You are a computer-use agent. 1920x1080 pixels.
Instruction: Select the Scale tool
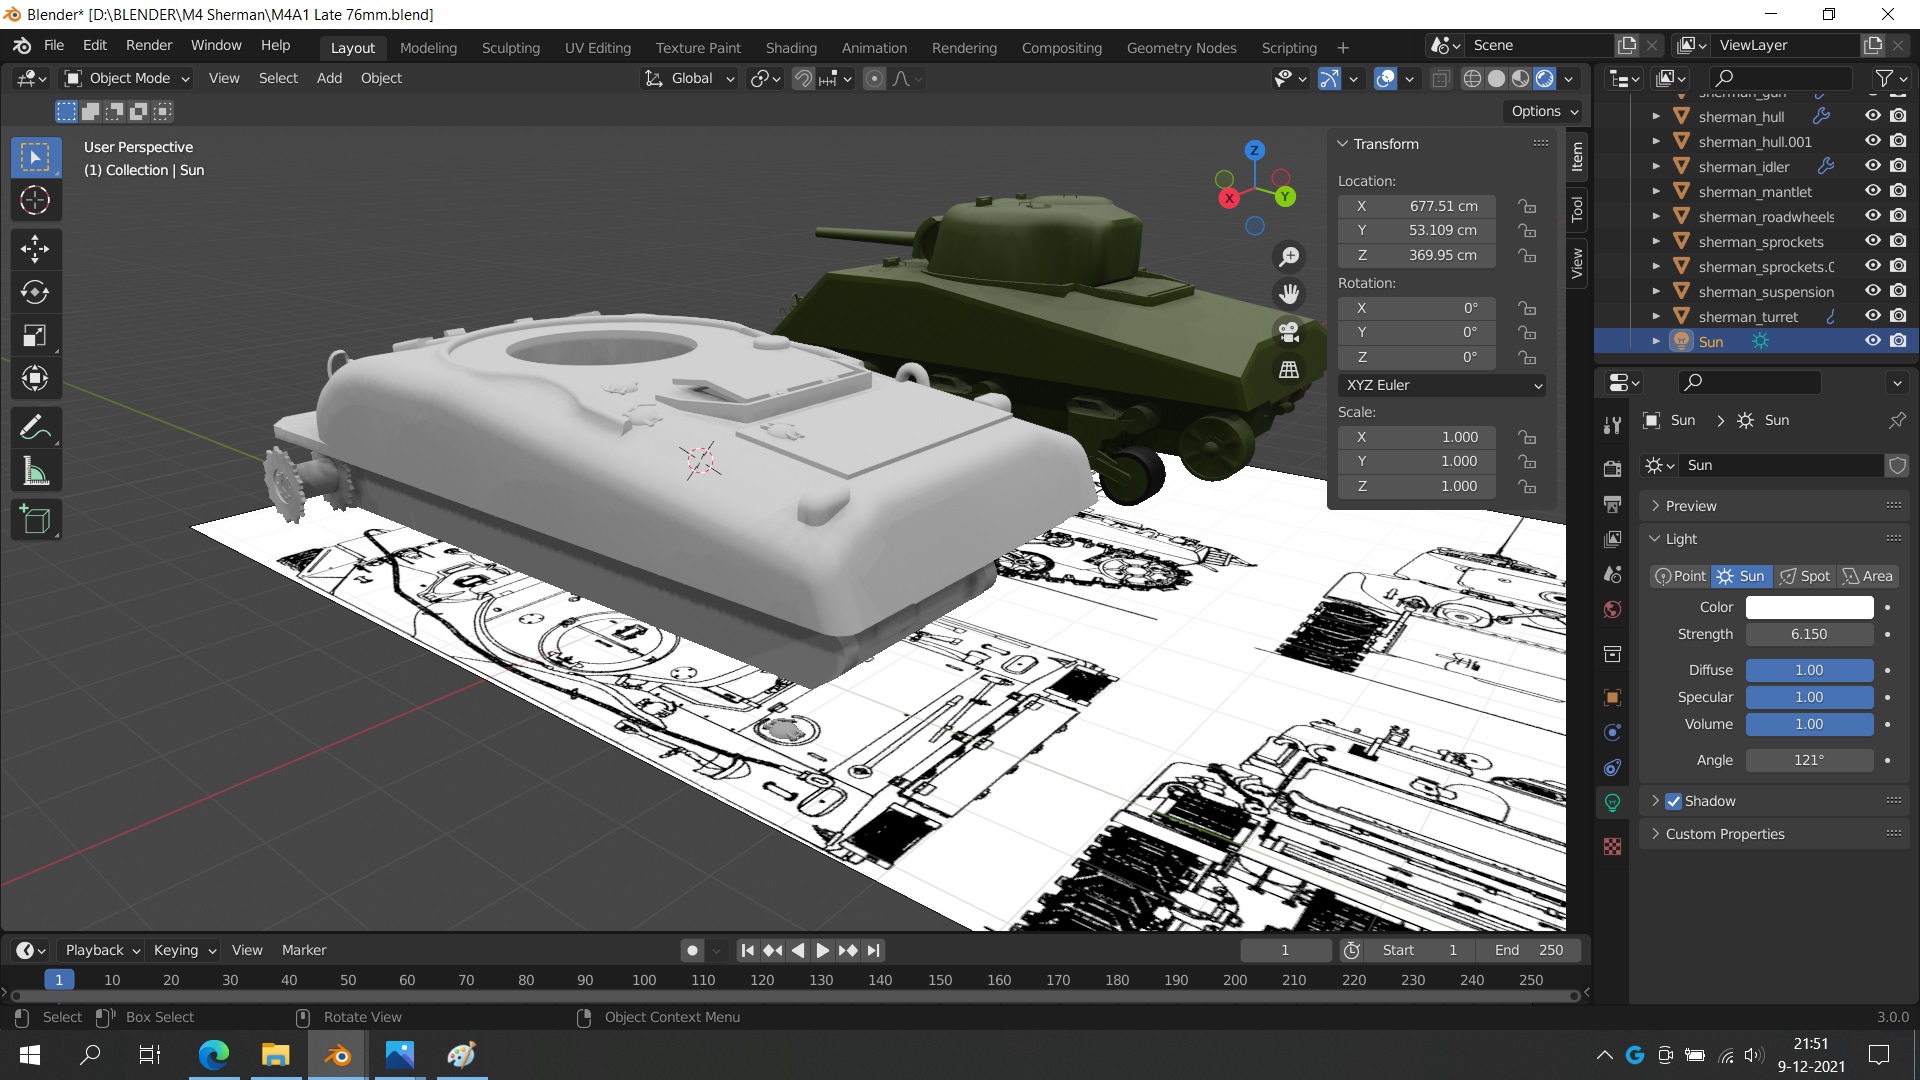35,335
